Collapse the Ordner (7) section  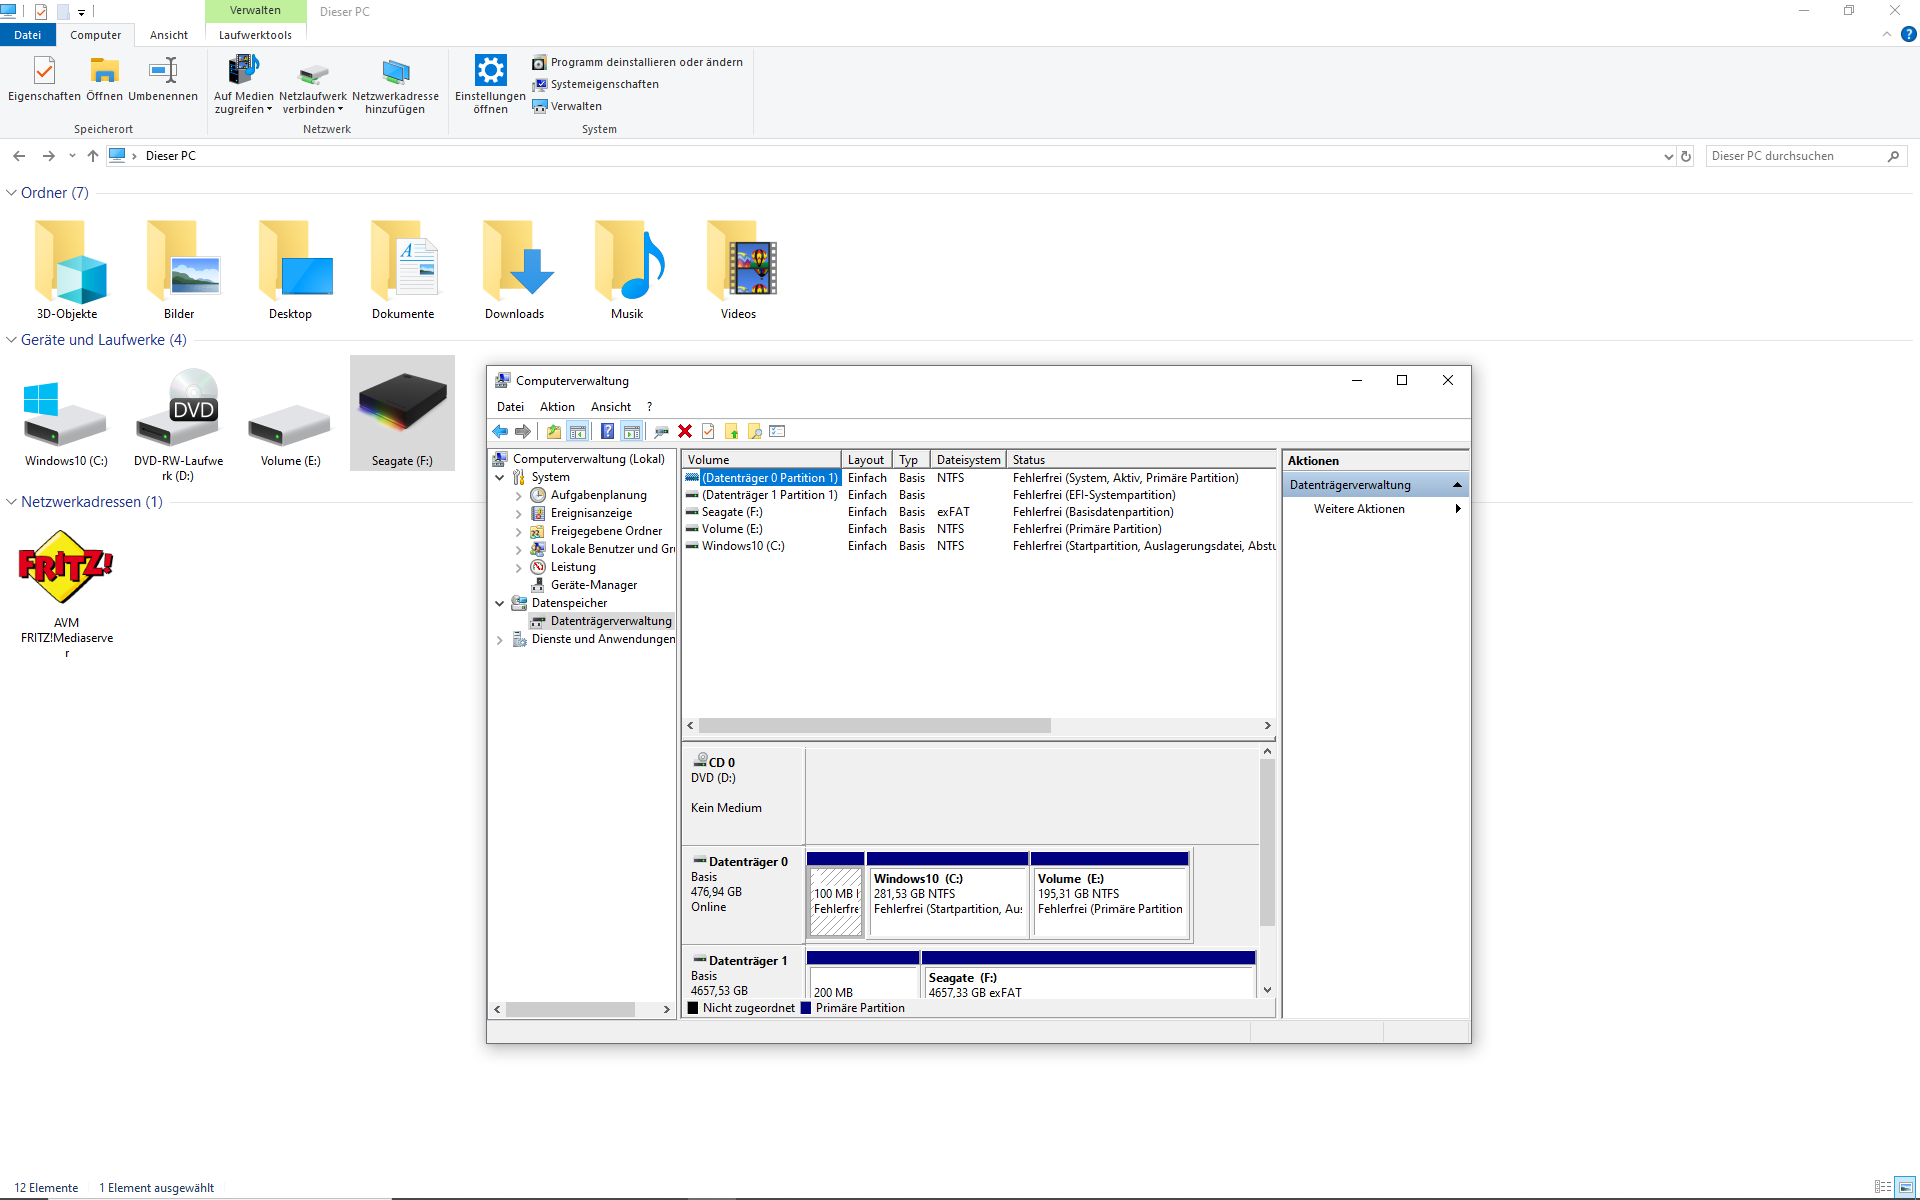point(12,193)
